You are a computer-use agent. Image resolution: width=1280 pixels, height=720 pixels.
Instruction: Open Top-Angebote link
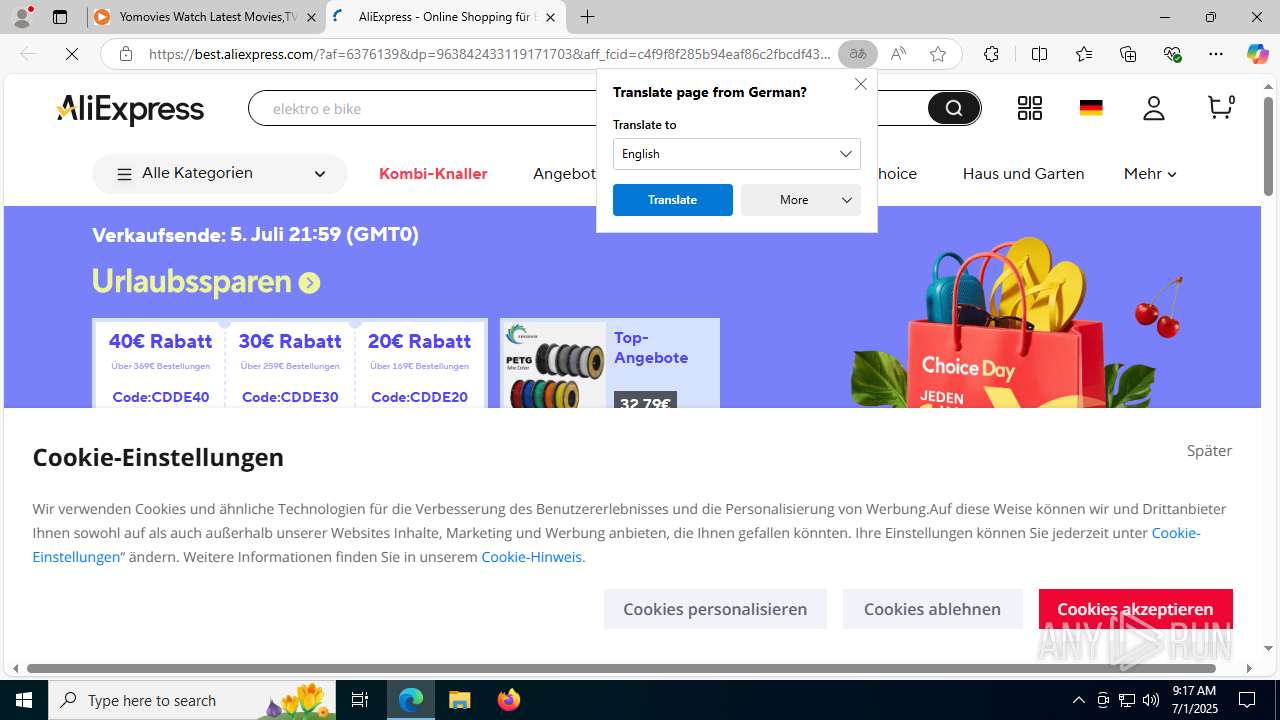651,347
